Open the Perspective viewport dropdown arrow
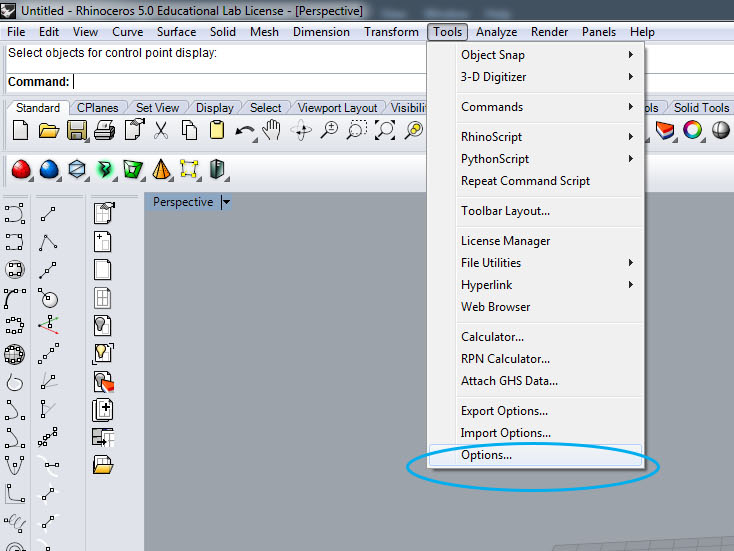 226,202
